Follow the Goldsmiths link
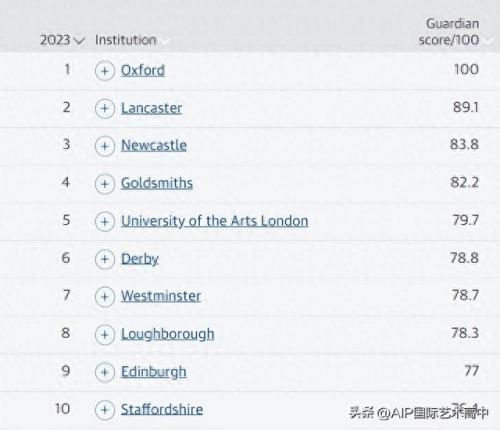Image resolution: width=500 pixels, height=430 pixels. click(x=157, y=183)
